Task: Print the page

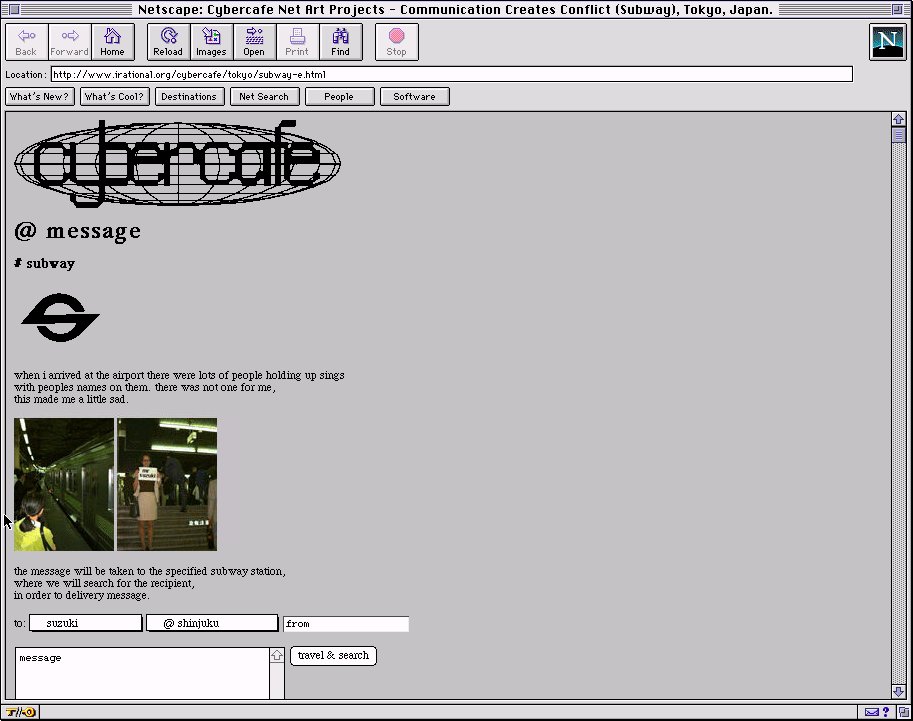Action: (298, 42)
